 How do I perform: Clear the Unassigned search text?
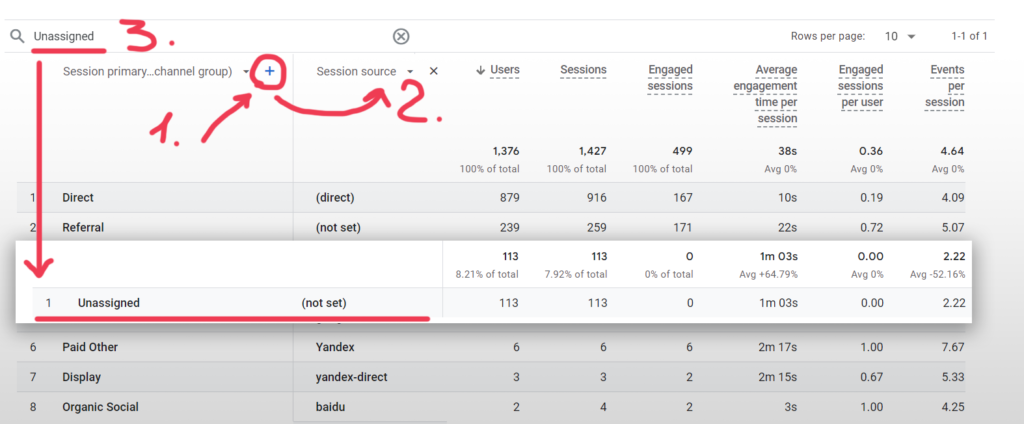coord(401,37)
